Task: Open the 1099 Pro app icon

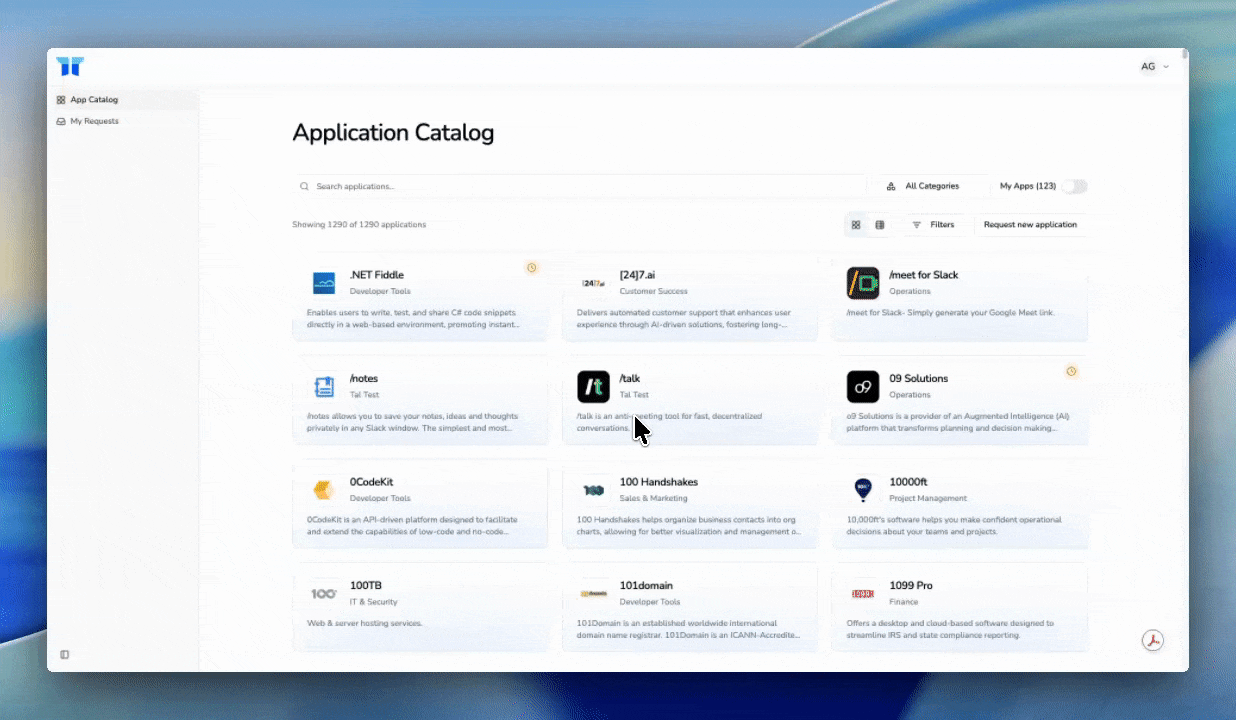Action: pos(863,594)
